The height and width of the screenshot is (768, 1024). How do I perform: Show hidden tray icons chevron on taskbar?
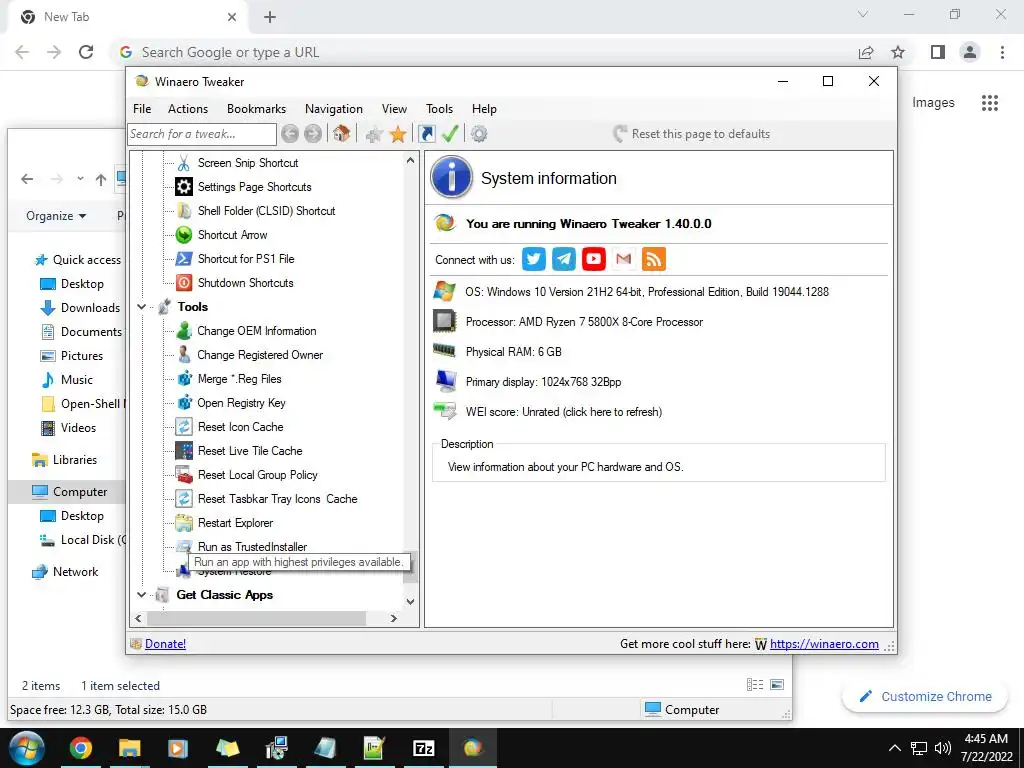point(895,748)
